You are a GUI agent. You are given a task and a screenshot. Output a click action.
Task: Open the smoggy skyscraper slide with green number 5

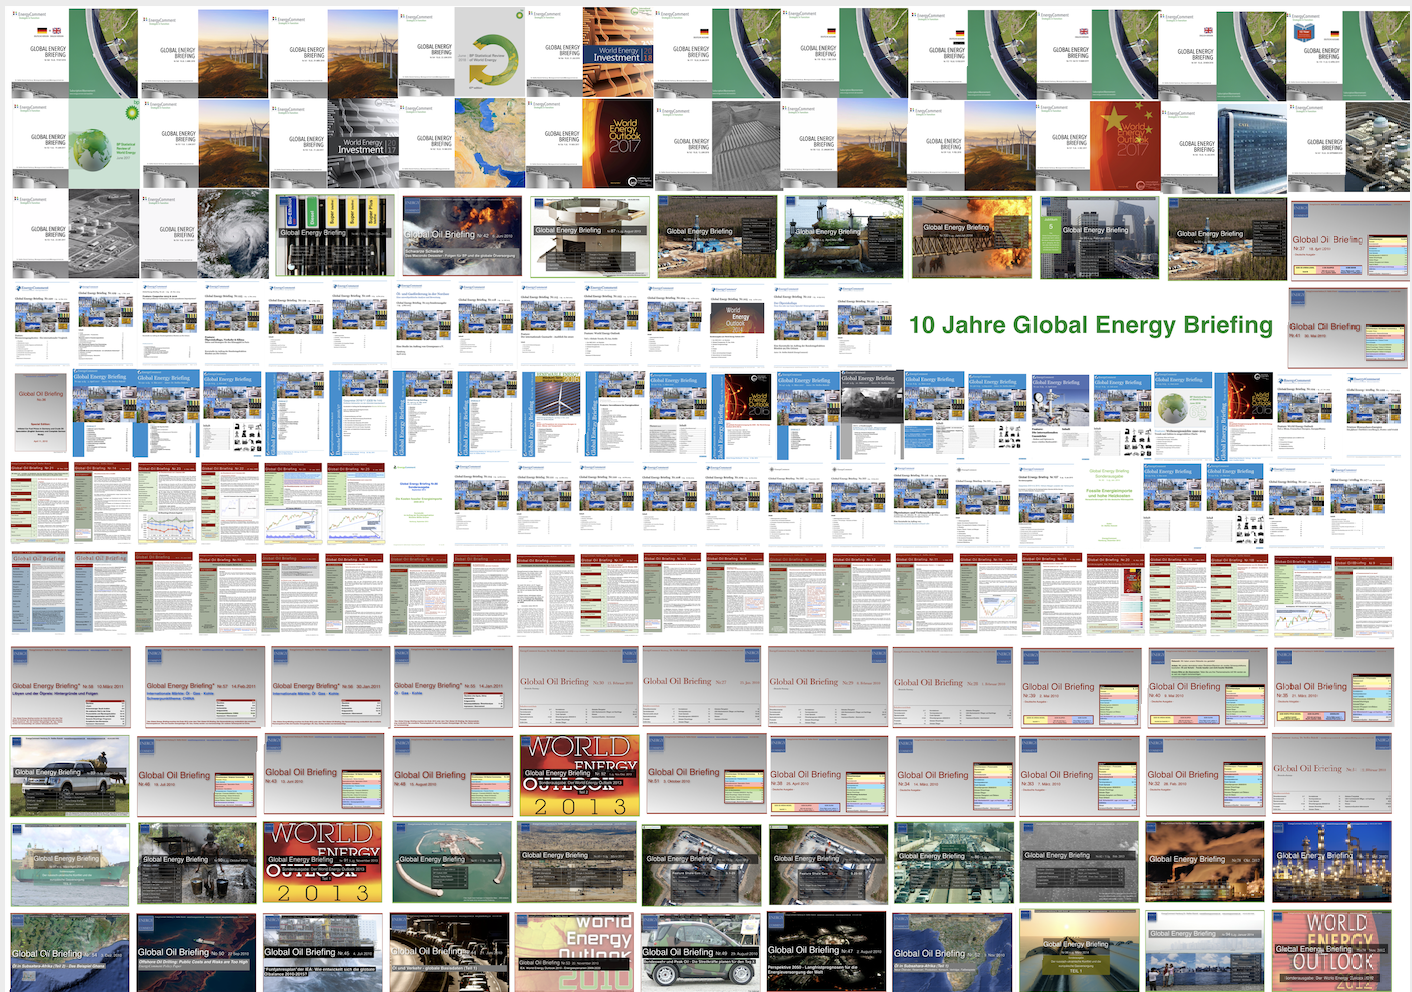pyautogui.click(x=1099, y=237)
